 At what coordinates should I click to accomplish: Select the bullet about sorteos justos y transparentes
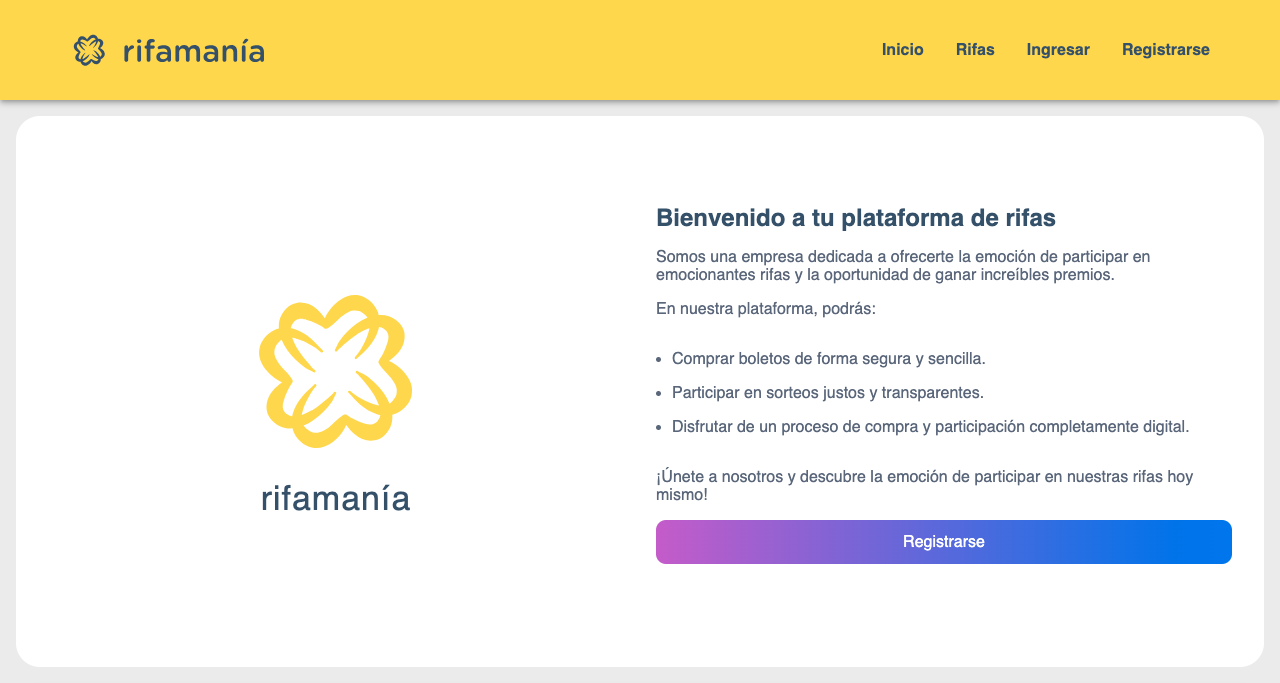828,393
